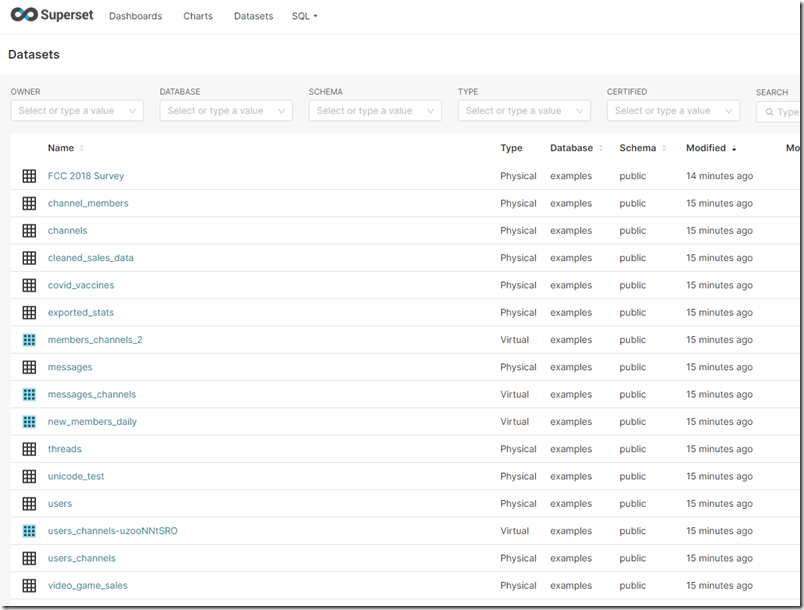804x610 pixels.
Task: Switch to the Dashboards section
Action: (x=135, y=16)
